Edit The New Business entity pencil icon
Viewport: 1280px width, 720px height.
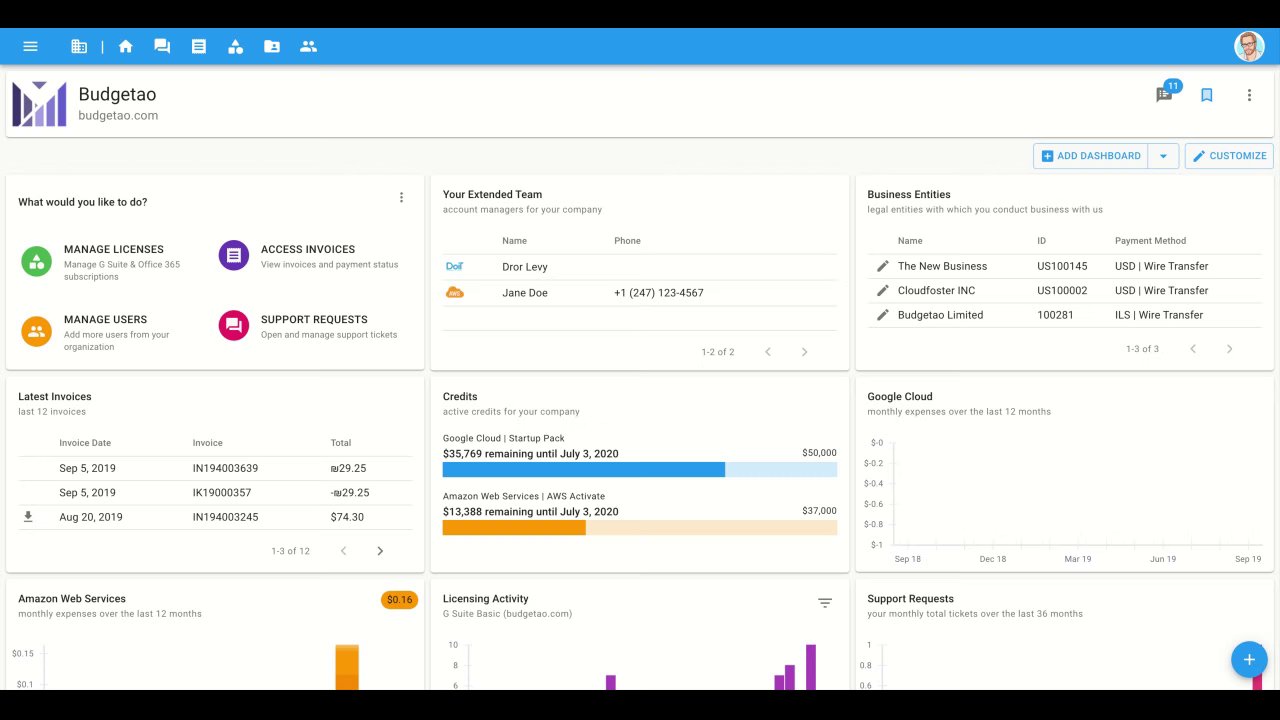882,266
